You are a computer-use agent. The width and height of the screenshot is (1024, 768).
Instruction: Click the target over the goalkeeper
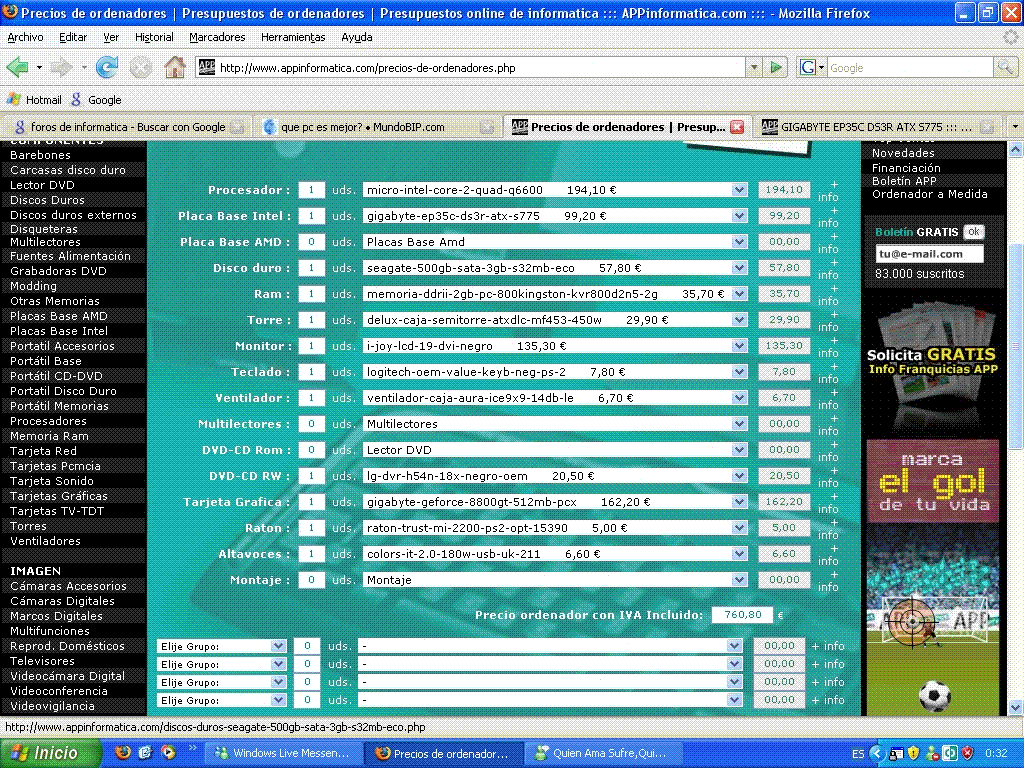[x=913, y=622]
